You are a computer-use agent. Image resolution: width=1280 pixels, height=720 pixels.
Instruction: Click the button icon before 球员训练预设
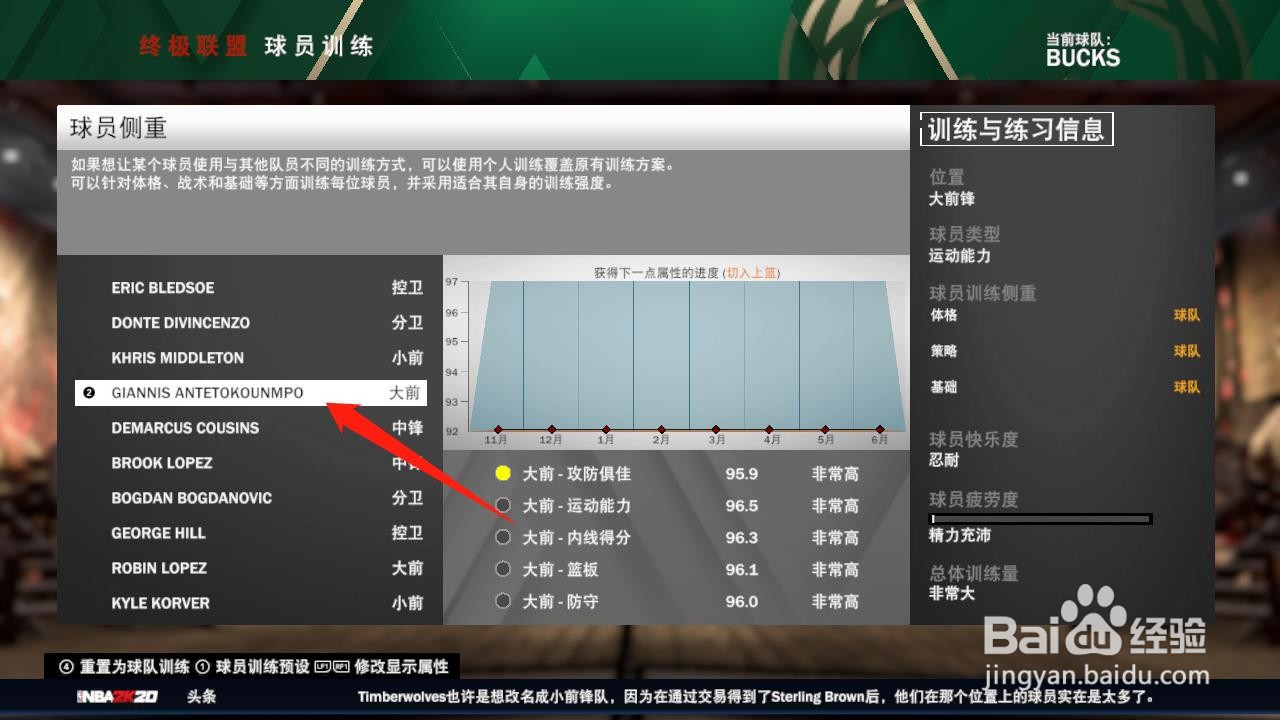[x=202, y=666]
